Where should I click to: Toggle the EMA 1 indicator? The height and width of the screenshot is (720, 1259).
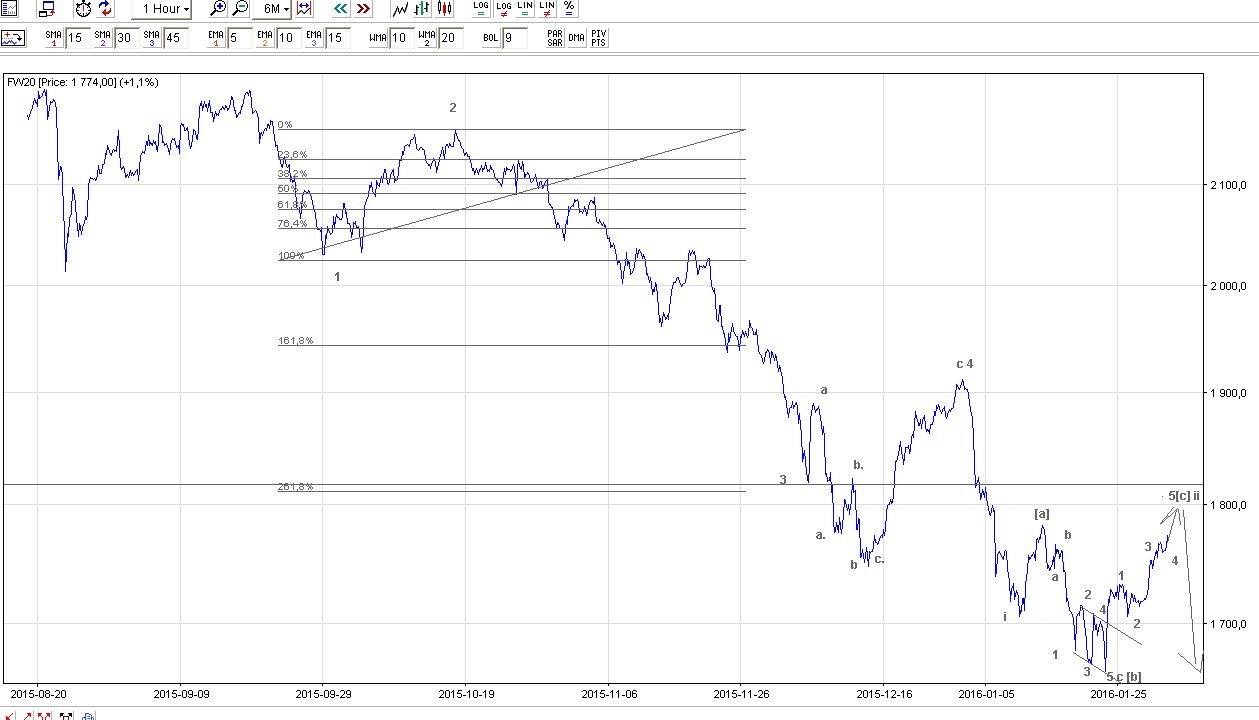[x=215, y=38]
